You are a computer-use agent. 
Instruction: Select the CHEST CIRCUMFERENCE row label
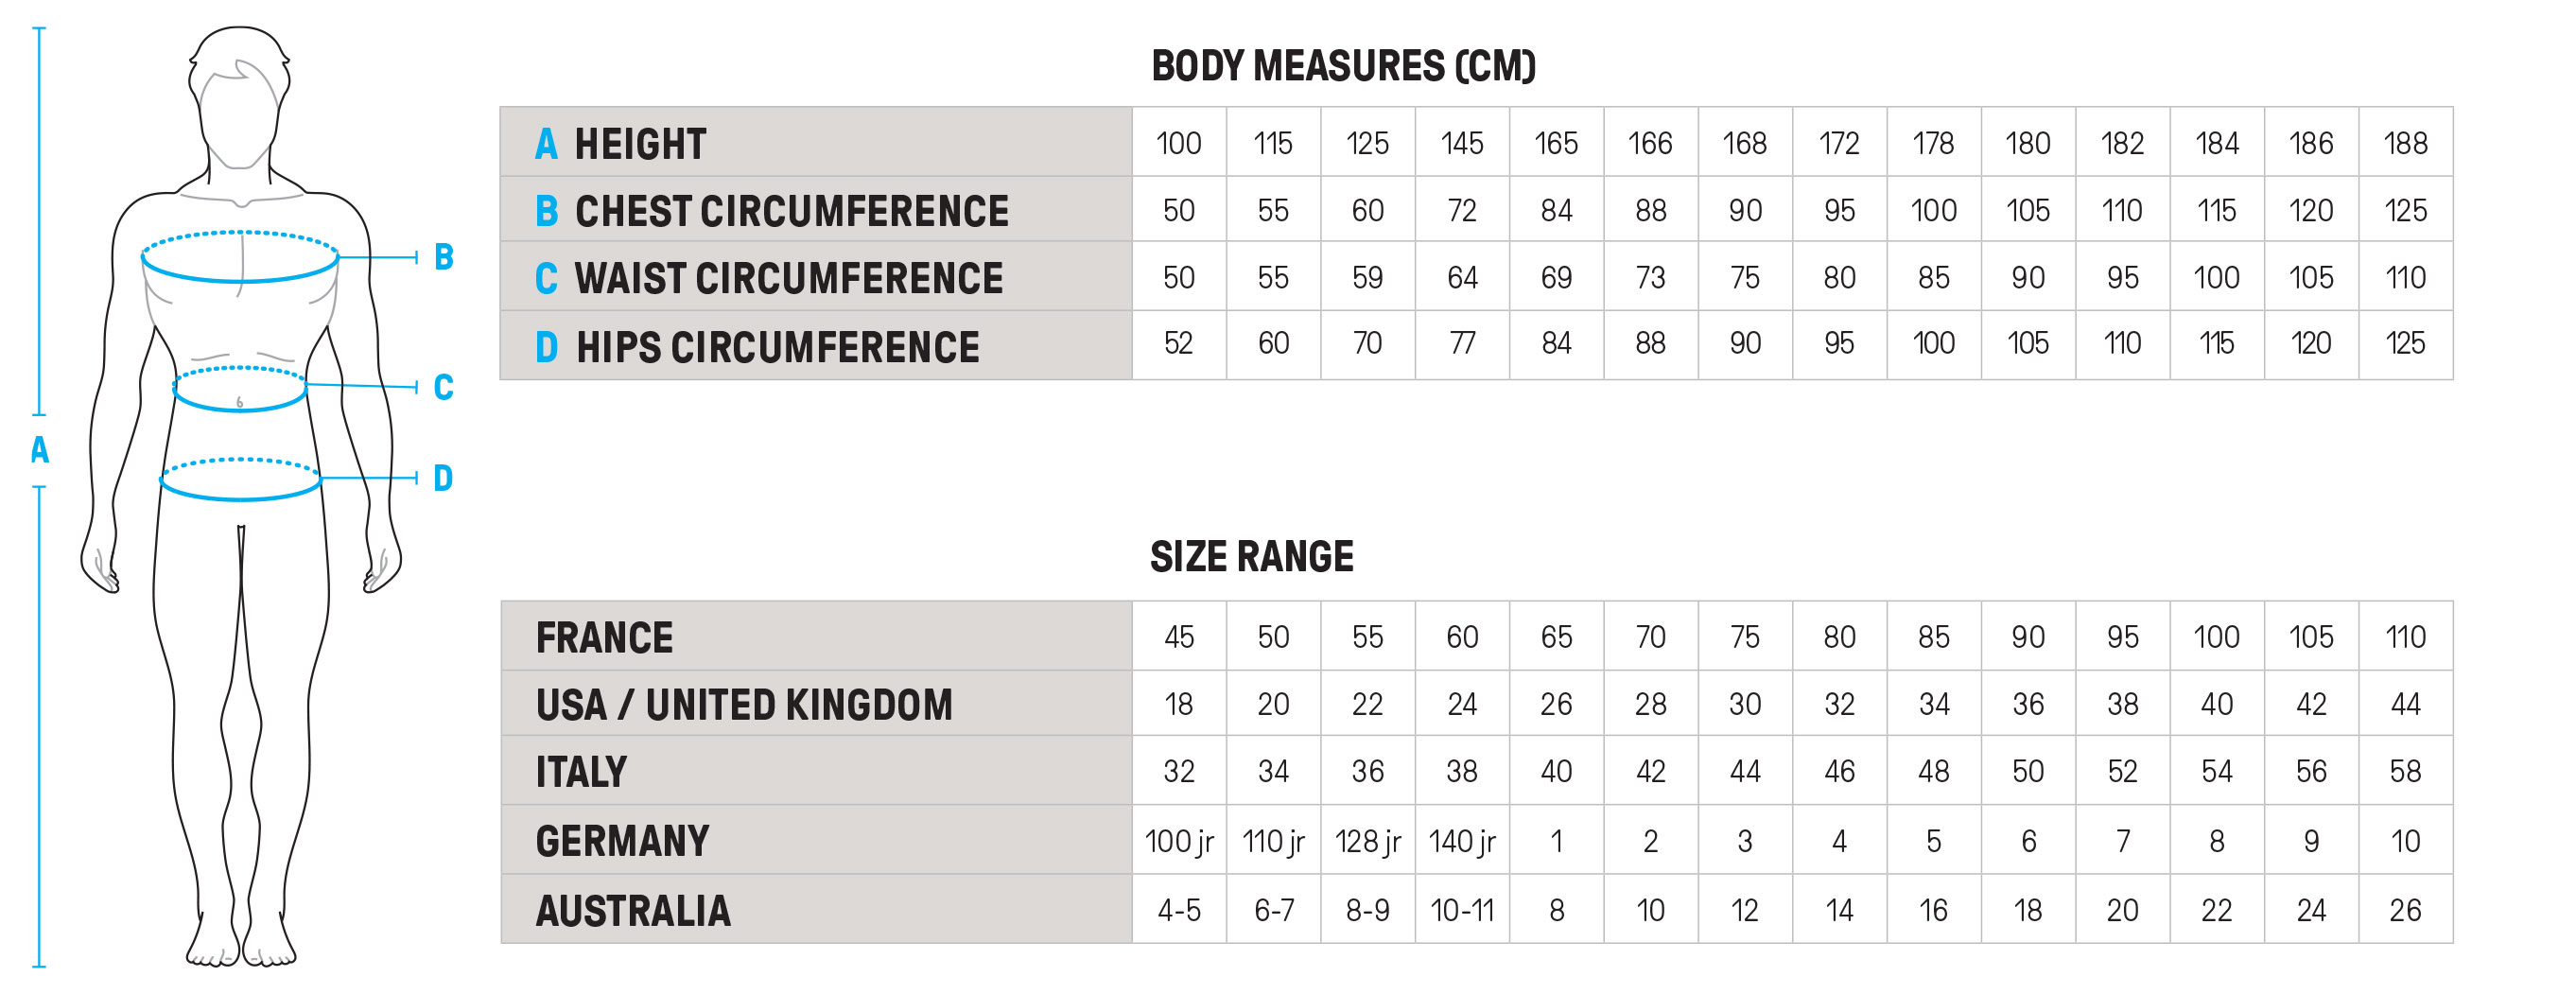pos(791,211)
